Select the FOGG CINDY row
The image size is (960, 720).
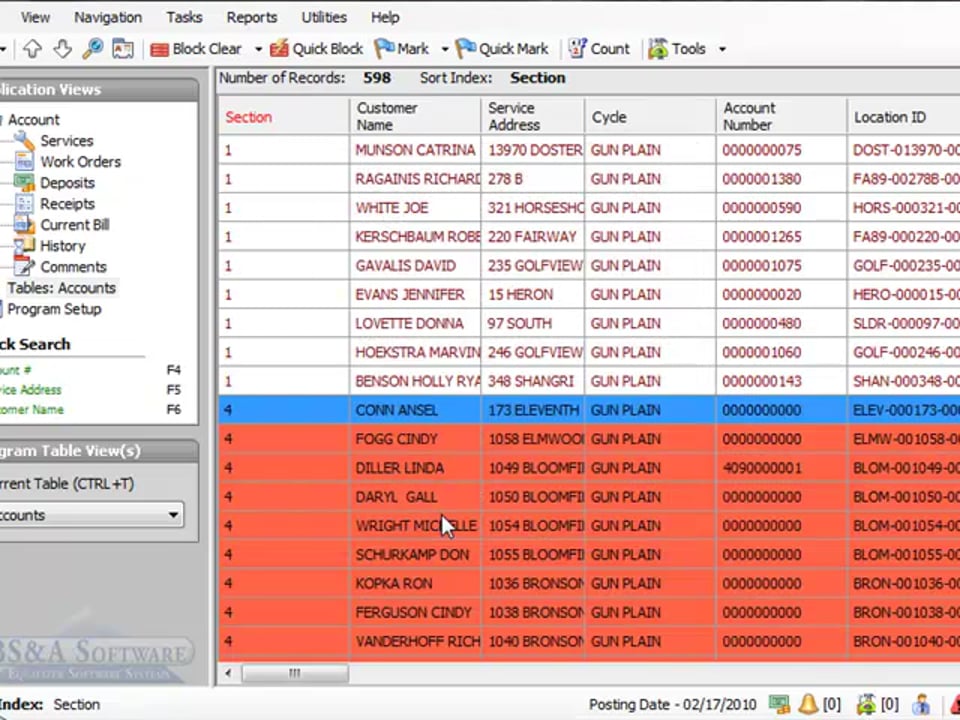pos(589,439)
